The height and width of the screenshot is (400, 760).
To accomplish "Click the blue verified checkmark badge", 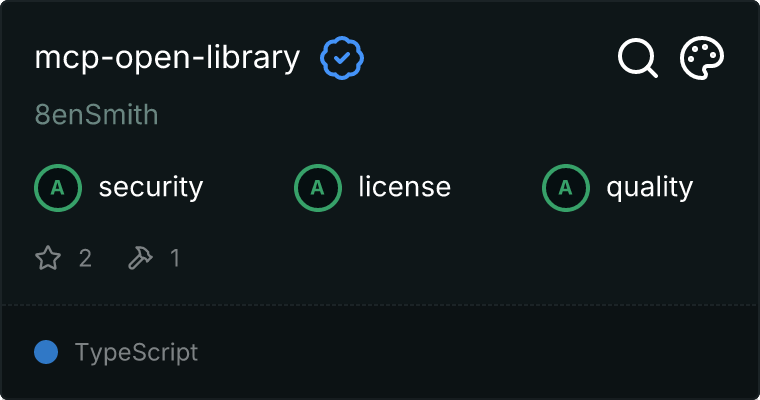I will coord(342,58).
